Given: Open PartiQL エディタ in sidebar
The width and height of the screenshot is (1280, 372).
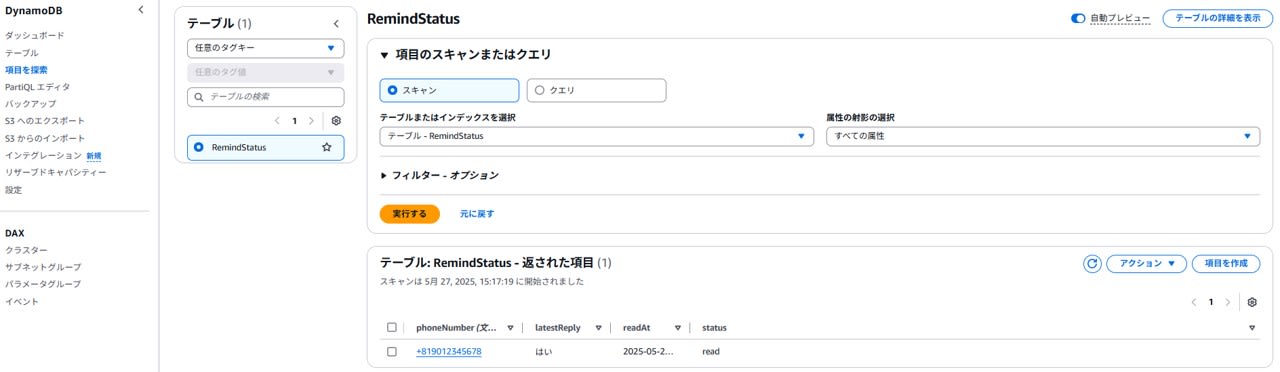Looking at the screenshot, I should tap(37, 87).
